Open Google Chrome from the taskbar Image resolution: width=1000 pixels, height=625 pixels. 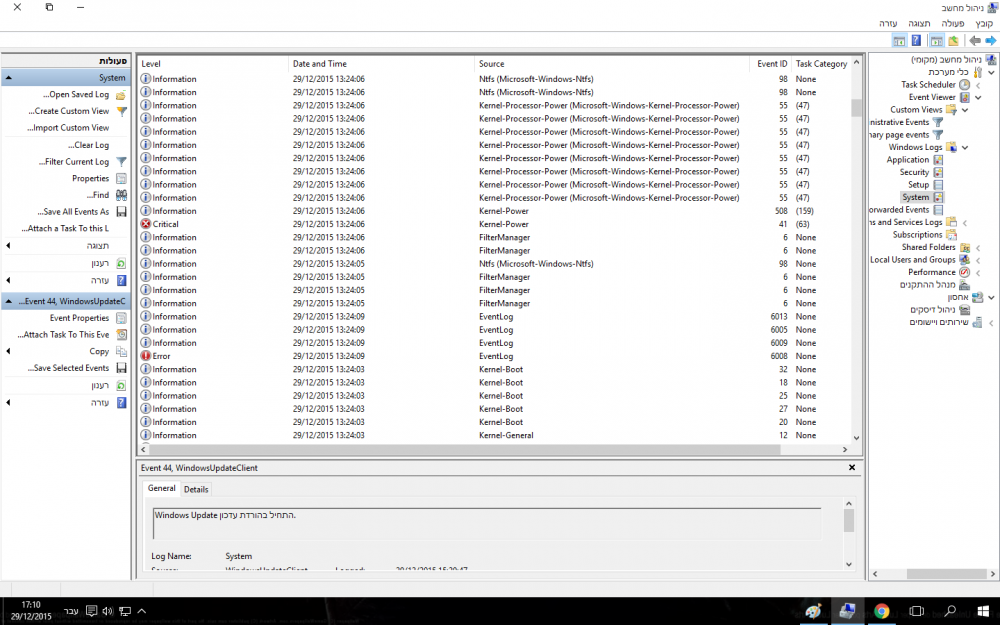(882, 612)
